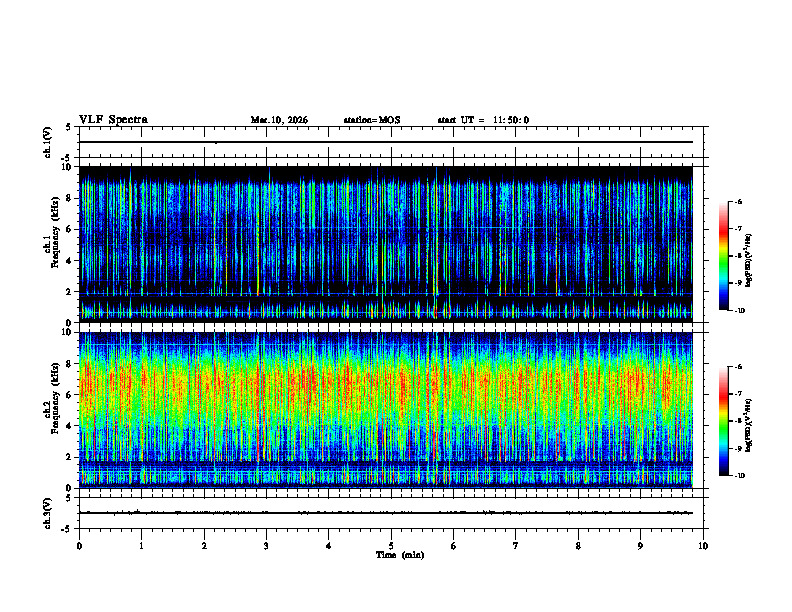
Task: Click the ch.1 voltage waveform trace
Action: (x=386, y=142)
